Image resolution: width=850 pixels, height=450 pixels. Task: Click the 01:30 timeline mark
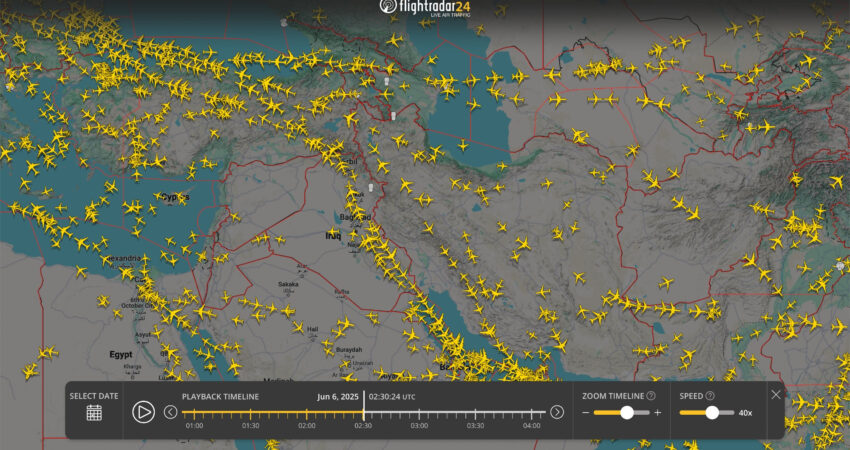[x=250, y=425]
